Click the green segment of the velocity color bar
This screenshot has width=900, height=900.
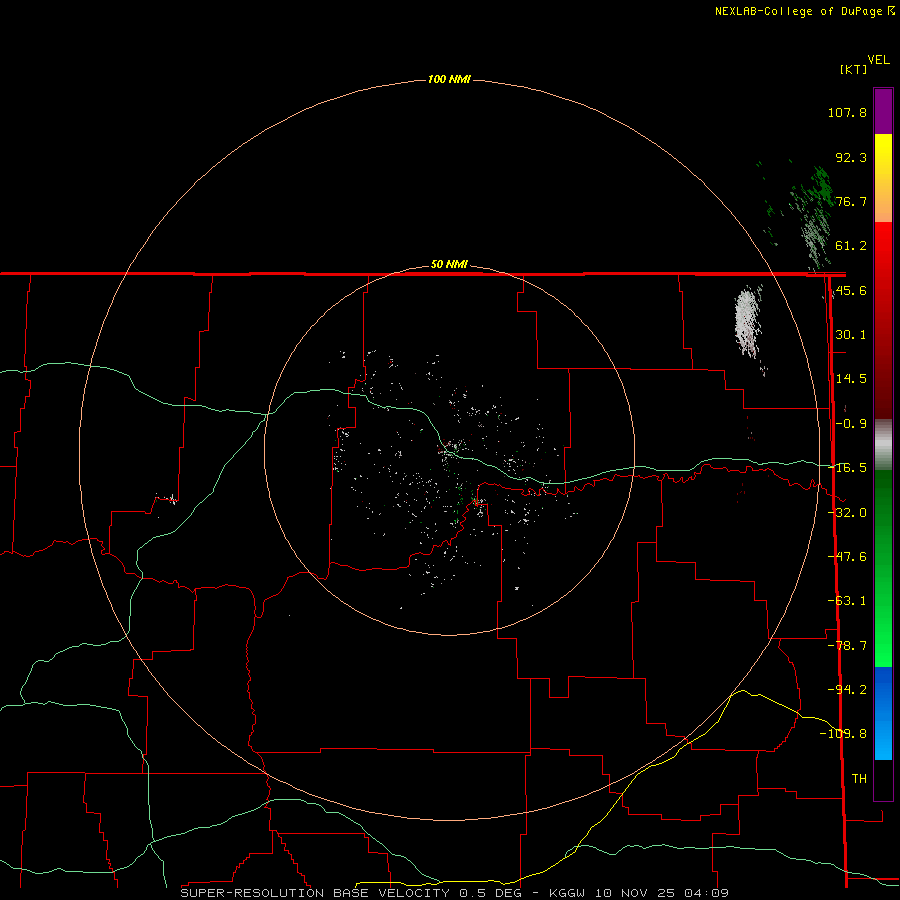(883, 568)
